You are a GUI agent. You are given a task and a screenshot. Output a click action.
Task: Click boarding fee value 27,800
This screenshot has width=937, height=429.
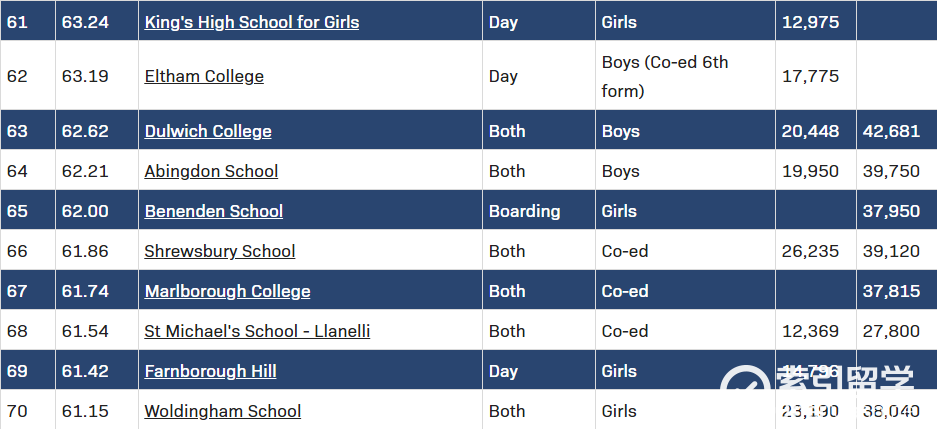click(x=891, y=331)
